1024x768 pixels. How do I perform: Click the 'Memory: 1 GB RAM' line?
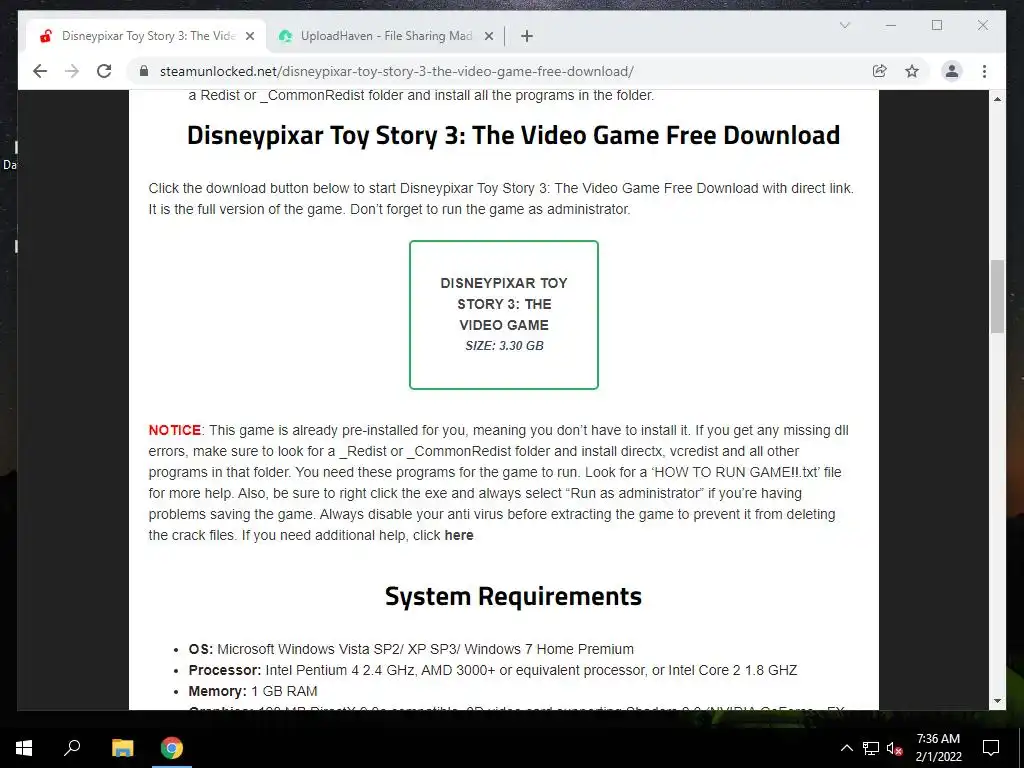[x=253, y=691]
